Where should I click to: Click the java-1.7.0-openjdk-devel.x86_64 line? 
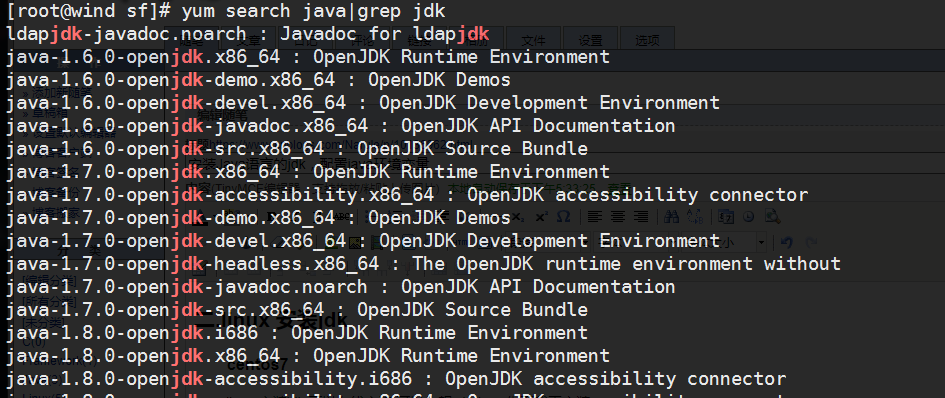click(x=363, y=241)
